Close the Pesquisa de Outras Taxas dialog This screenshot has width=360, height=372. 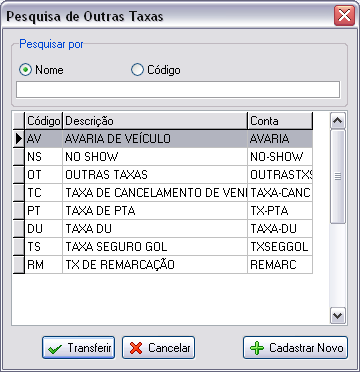point(344,16)
